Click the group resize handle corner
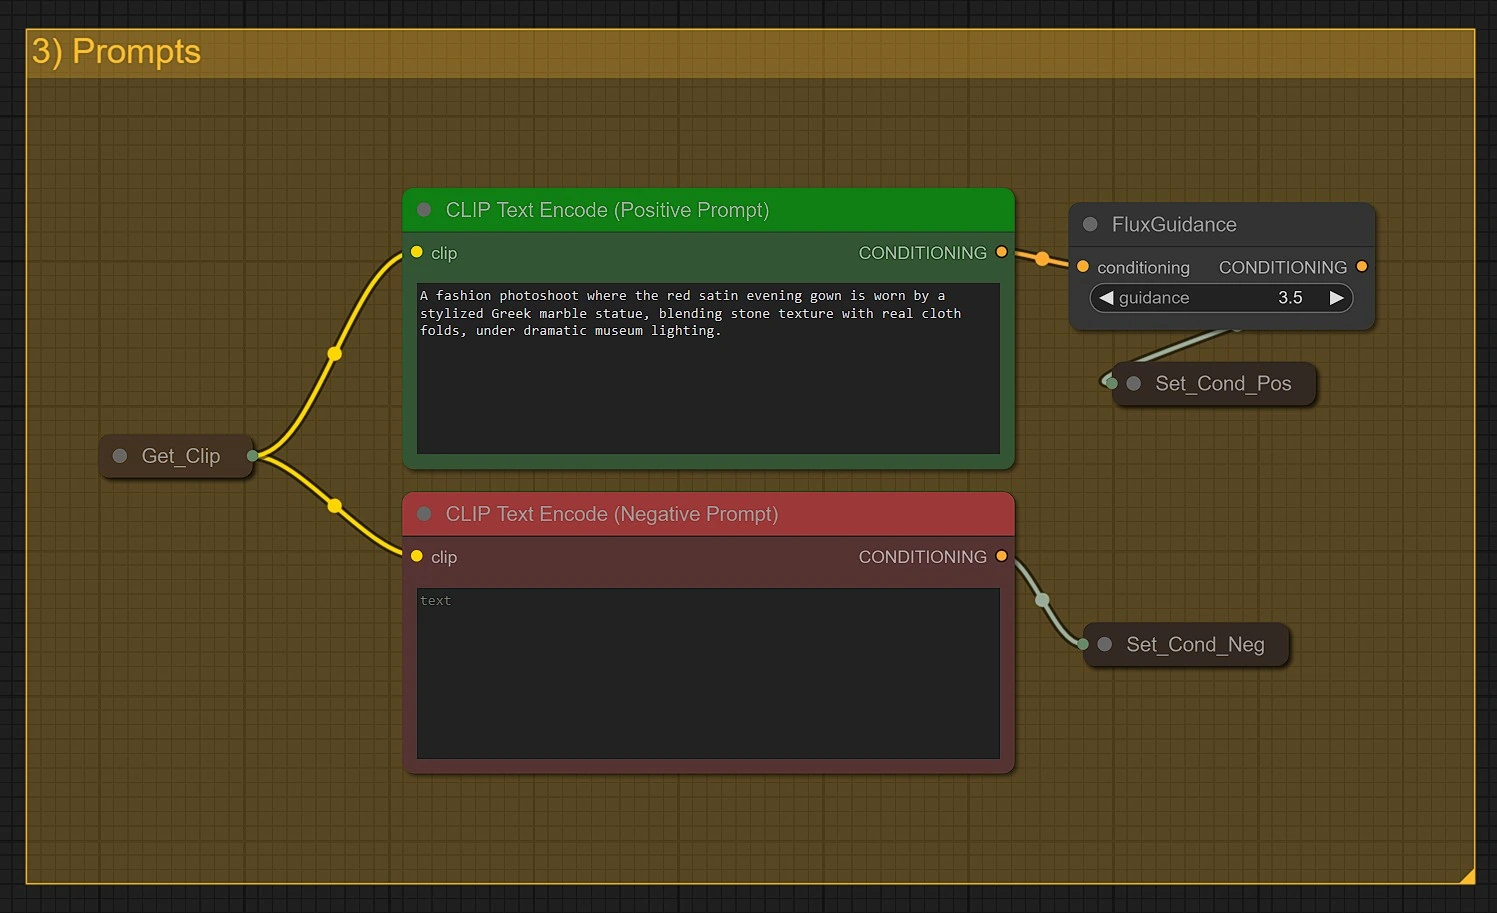The image size is (1497, 913). 1466,876
